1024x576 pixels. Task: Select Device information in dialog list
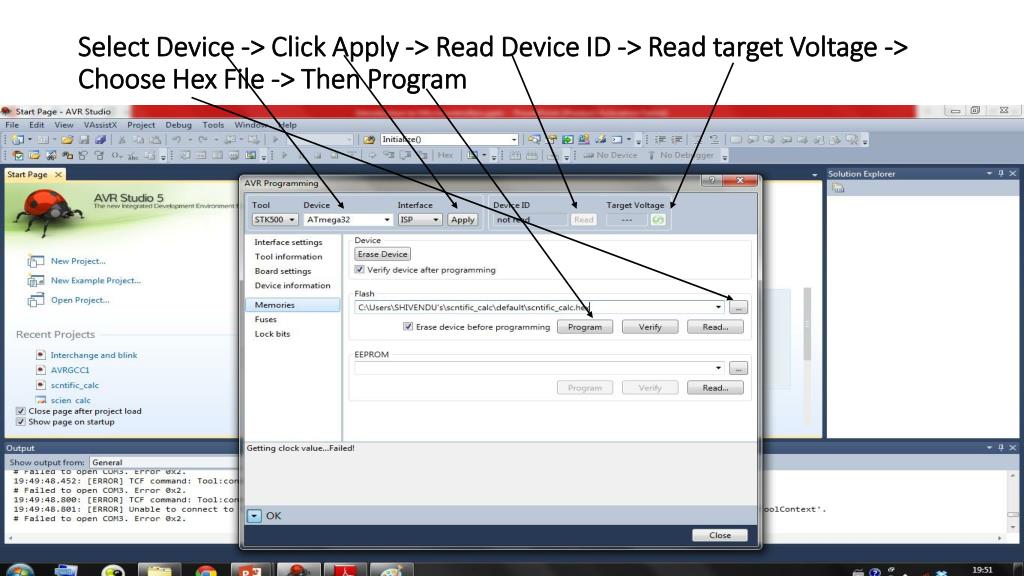[293, 285]
